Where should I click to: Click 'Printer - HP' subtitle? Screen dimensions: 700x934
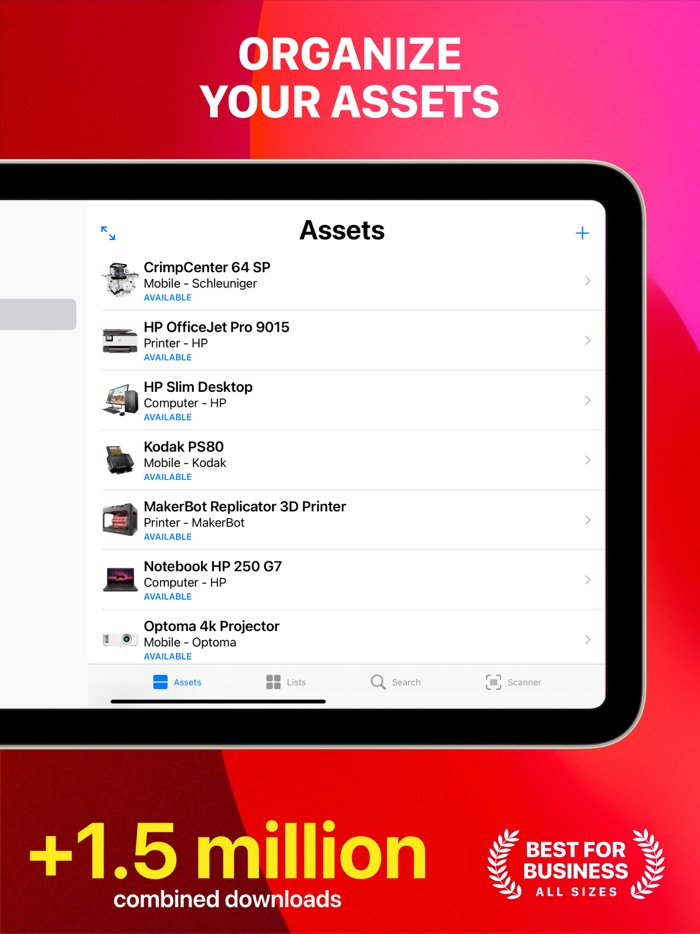tap(176, 343)
